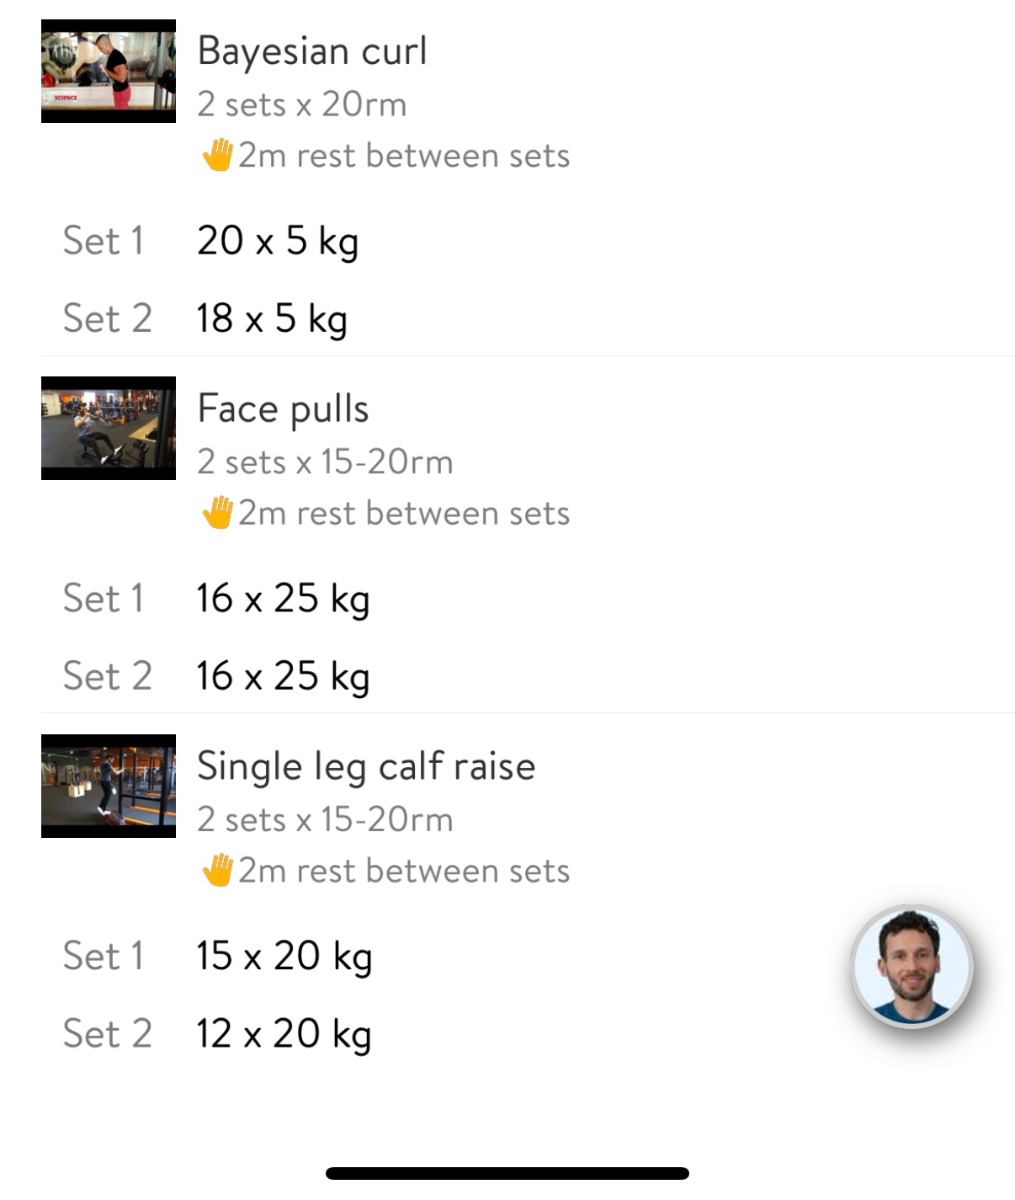Select the Single leg calf raise title
Image resolution: width=1015 pixels, height=1200 pixels.
[366, 767]
